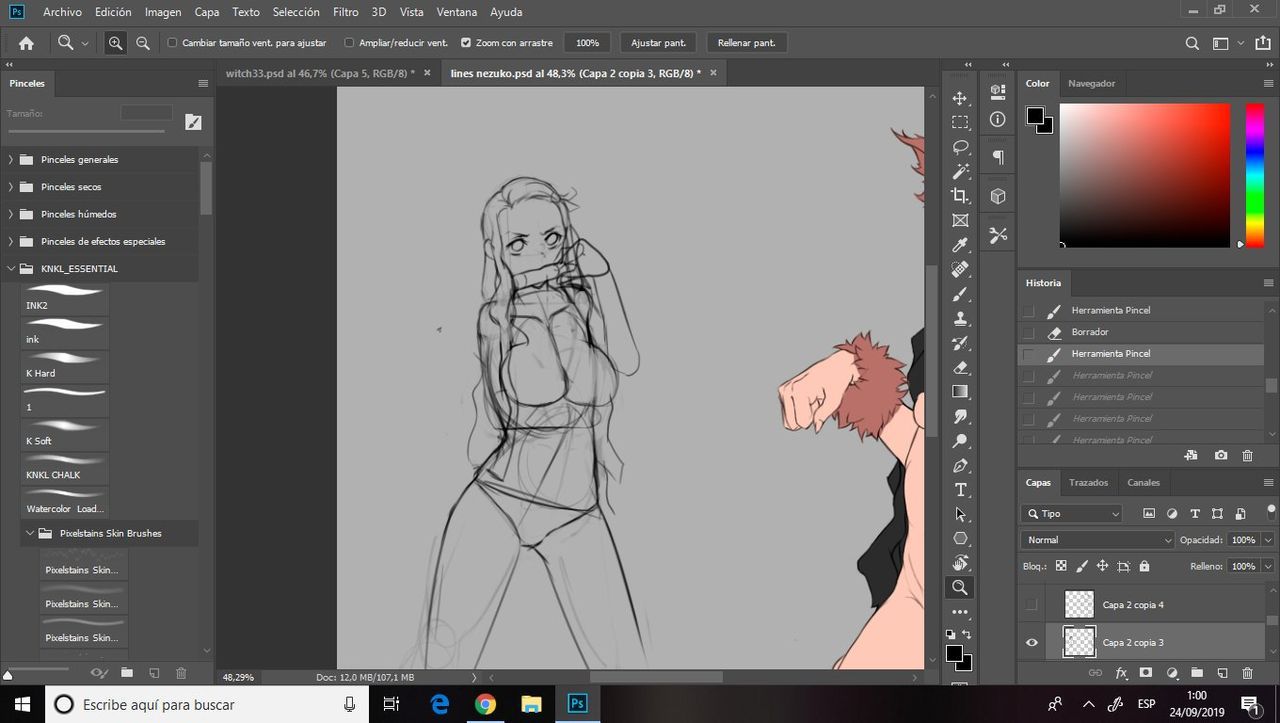1280x723 pixels.
Task: Switch to the witch33.psd document tab
Action: tap(320, 73)
